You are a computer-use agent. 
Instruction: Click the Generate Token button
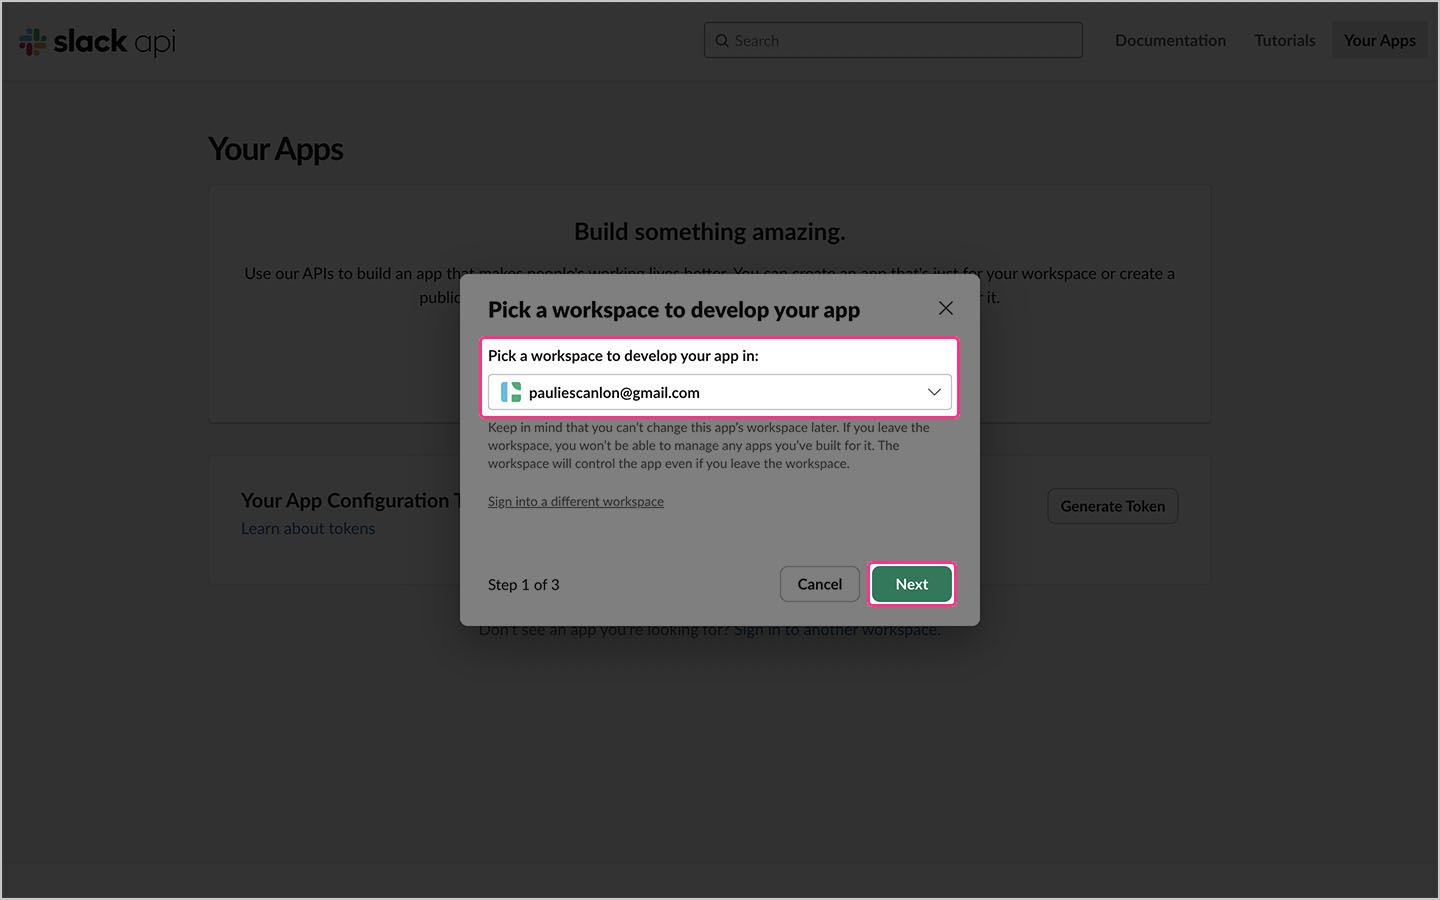[1112, 506]
